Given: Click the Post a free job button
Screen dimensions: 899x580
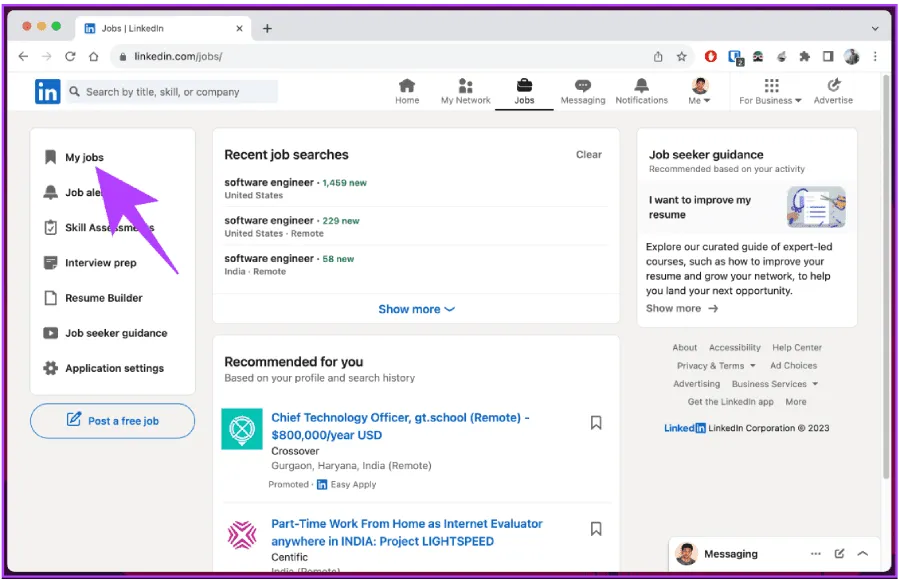Looking at the screenshot, I should click(112, 421).
